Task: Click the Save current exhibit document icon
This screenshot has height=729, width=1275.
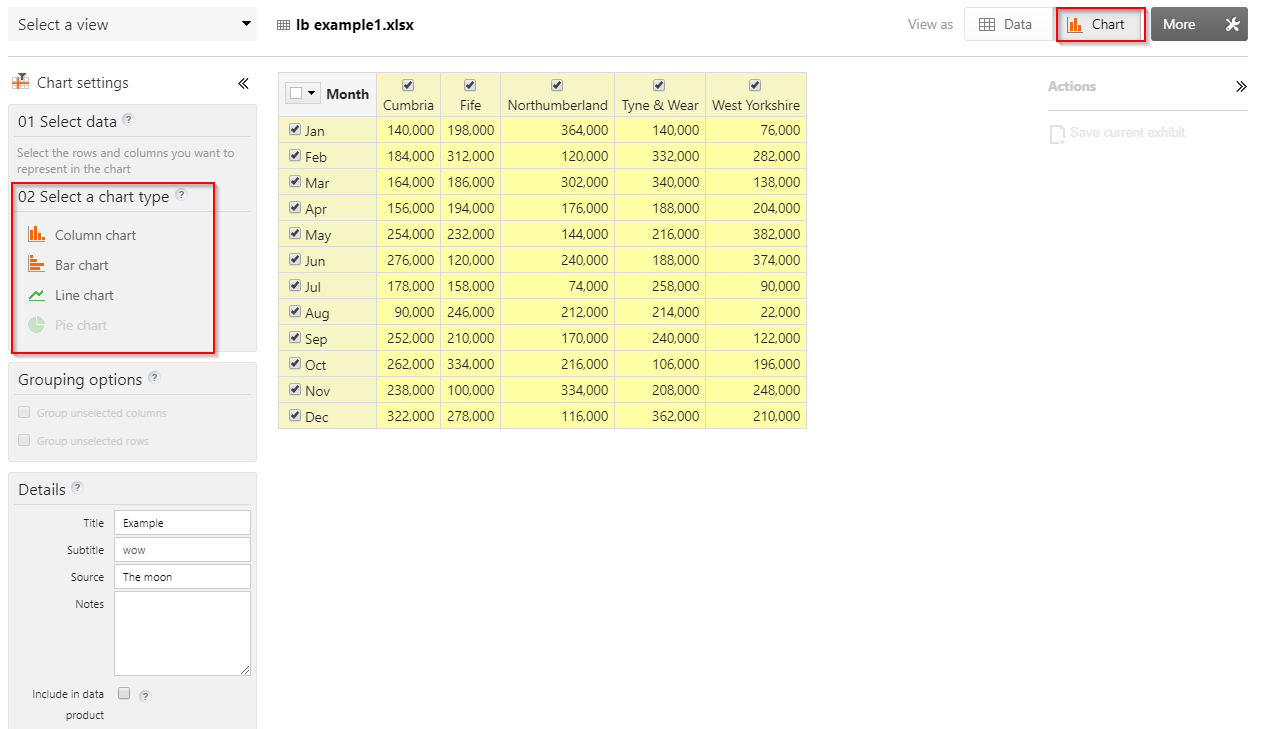Action: coord(1058,133)
